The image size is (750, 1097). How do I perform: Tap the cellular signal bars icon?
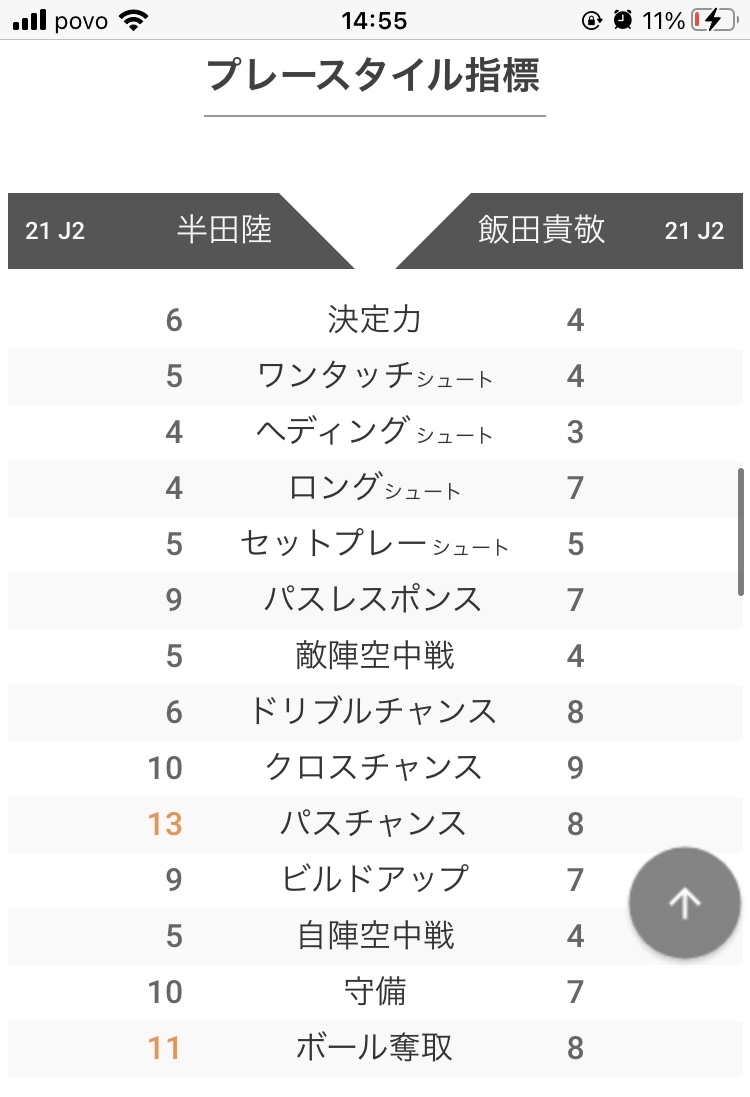coord(31,20)
